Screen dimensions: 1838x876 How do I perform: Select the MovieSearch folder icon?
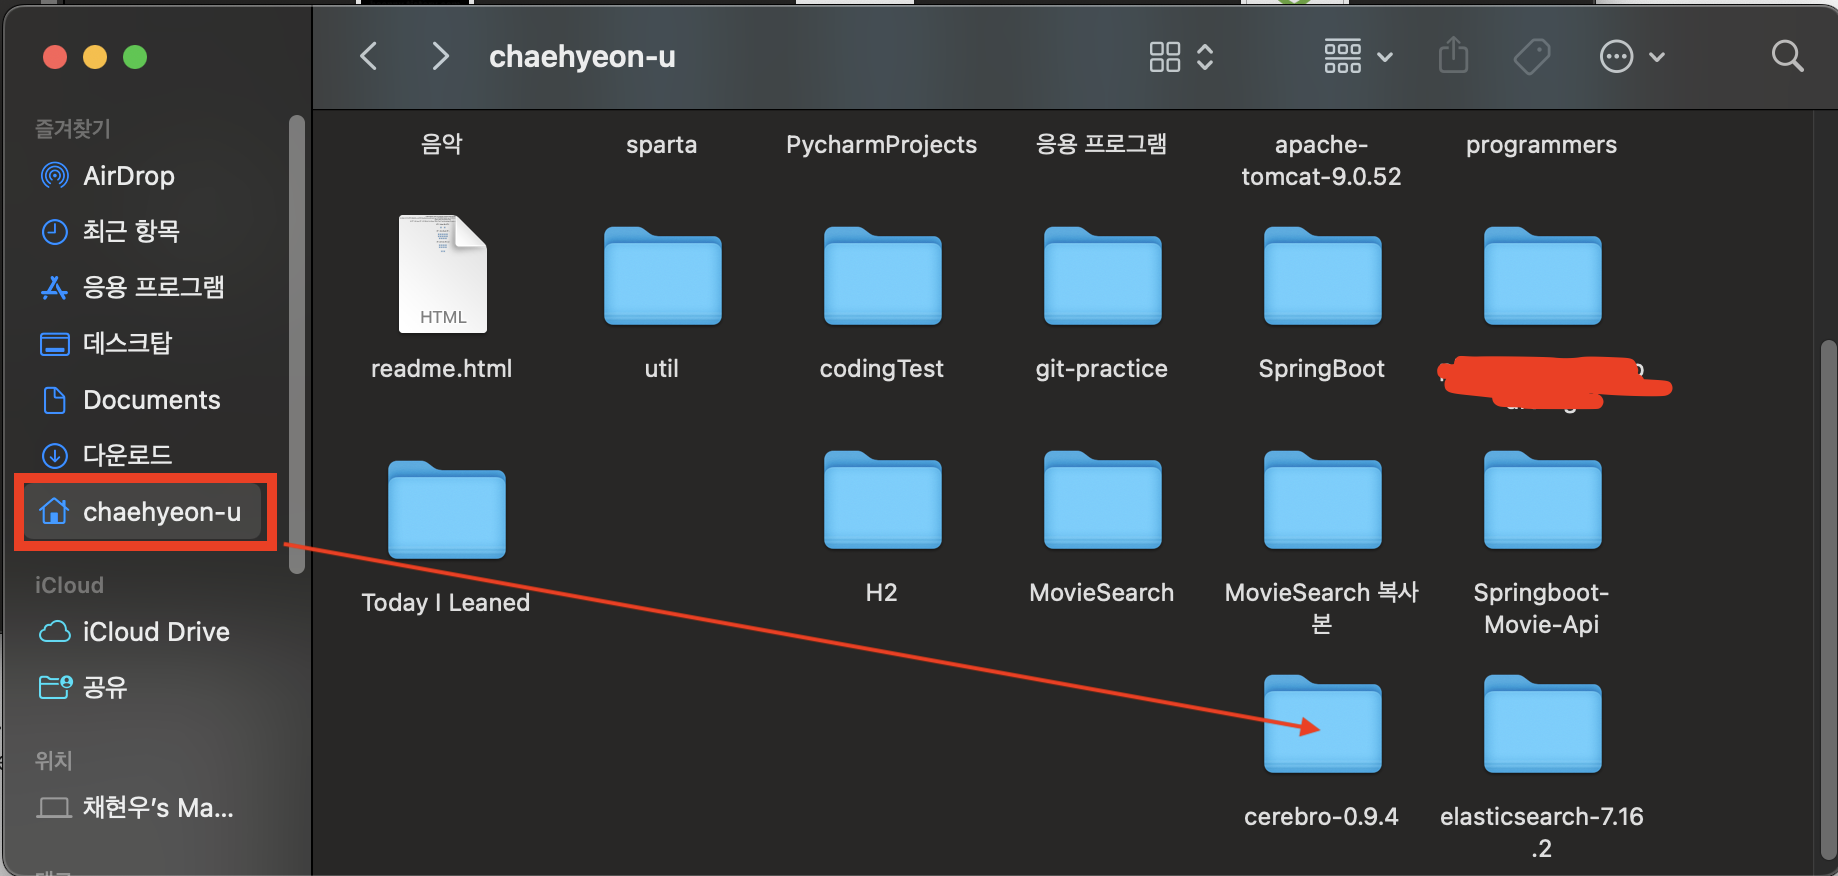[x=1102, y=500]
